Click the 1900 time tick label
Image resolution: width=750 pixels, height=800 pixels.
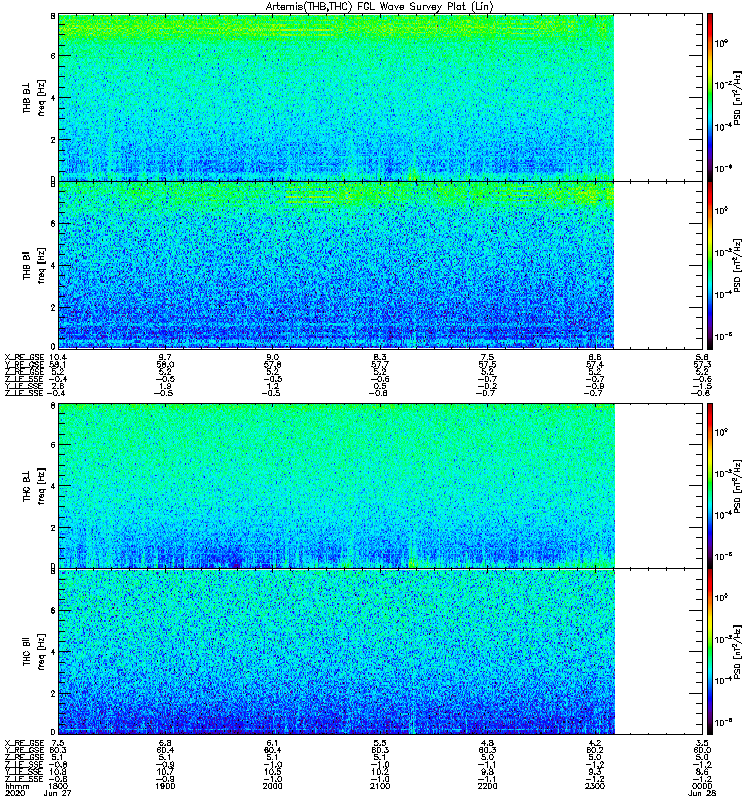(165, 786)
